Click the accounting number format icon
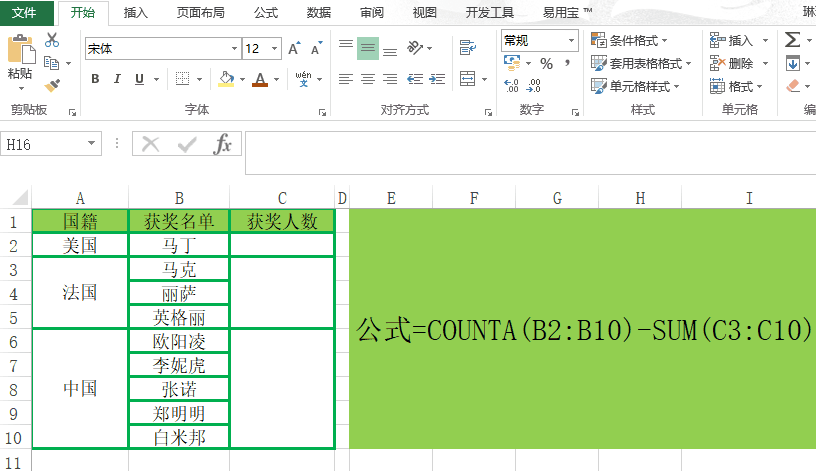The height and width of the screenshot is (471, 816). (512, 63)
